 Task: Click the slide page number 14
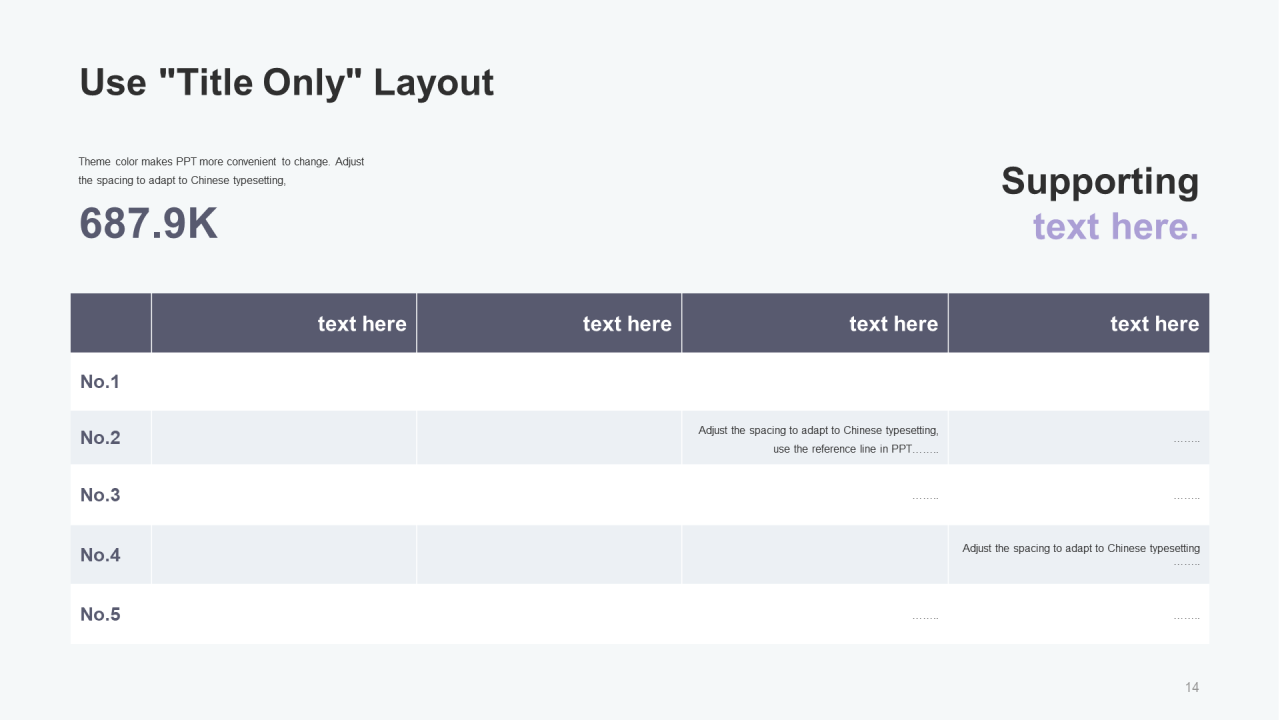pyautogui.click(x=1191, y=687)
